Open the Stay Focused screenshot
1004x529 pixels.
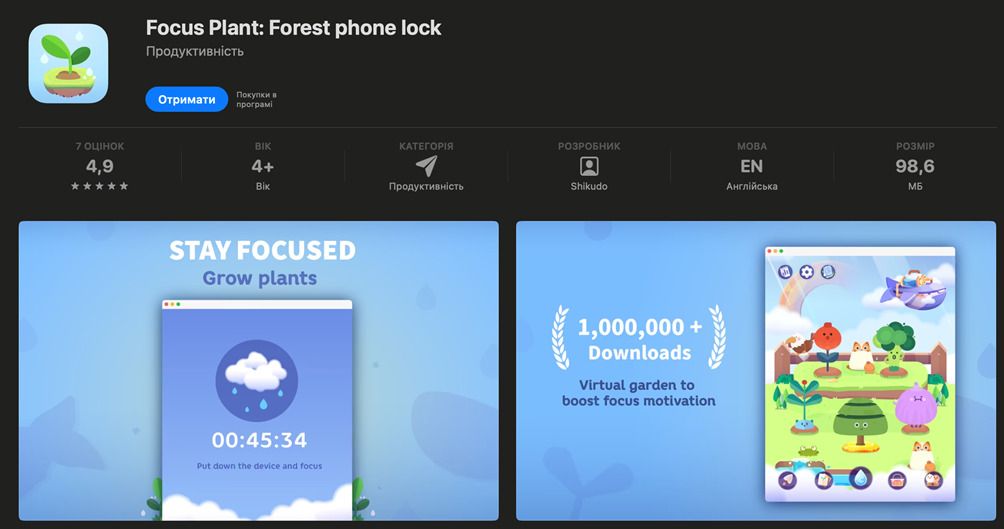(259, 371)
